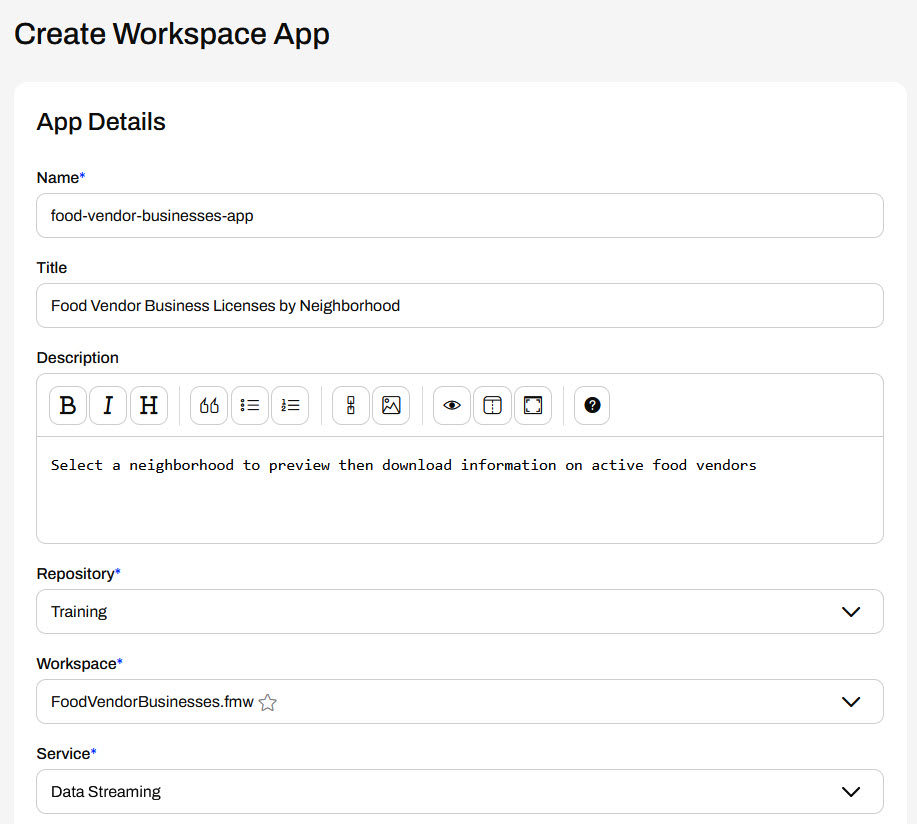The image size is (917, 824).
Task: Toggle description preview with eye icon
Action: coord(452,405)
